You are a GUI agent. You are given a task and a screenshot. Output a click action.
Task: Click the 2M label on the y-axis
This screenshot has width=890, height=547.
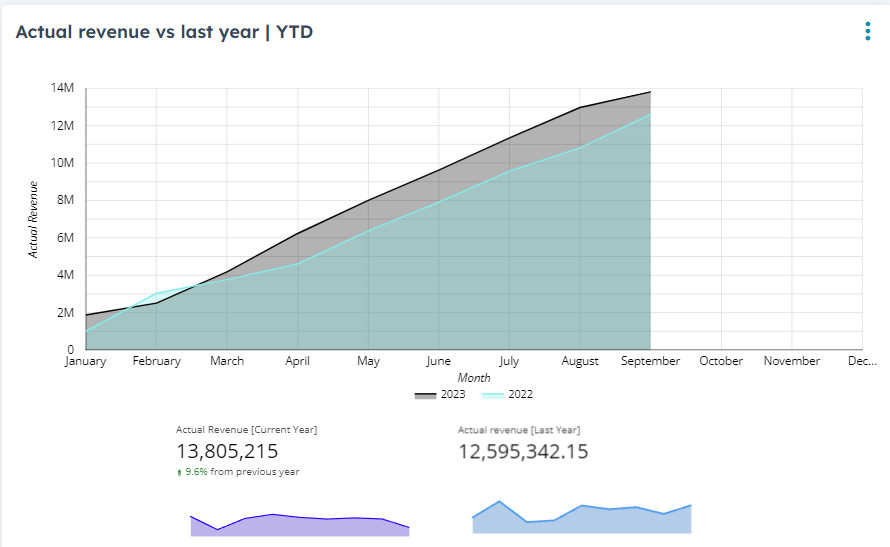[x=65, y=313]
